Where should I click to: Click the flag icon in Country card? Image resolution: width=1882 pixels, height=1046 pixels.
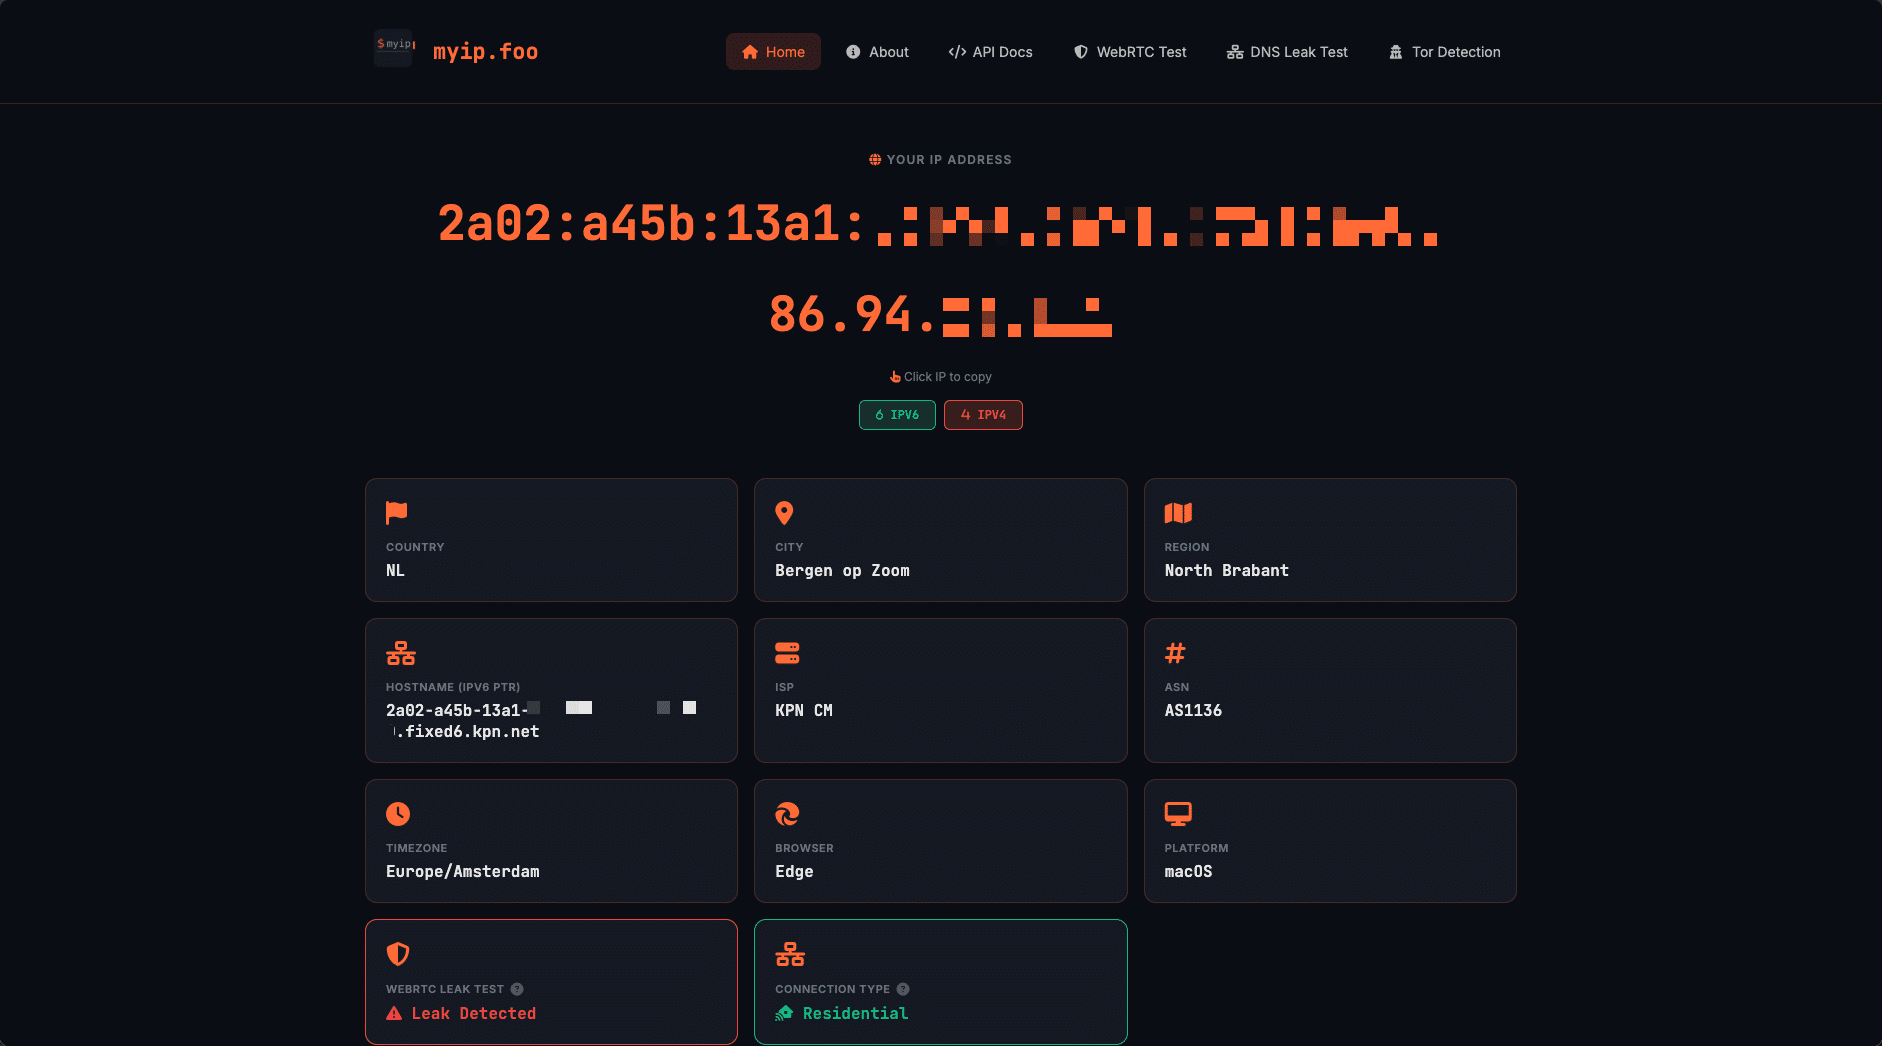(x=397, y=513)
